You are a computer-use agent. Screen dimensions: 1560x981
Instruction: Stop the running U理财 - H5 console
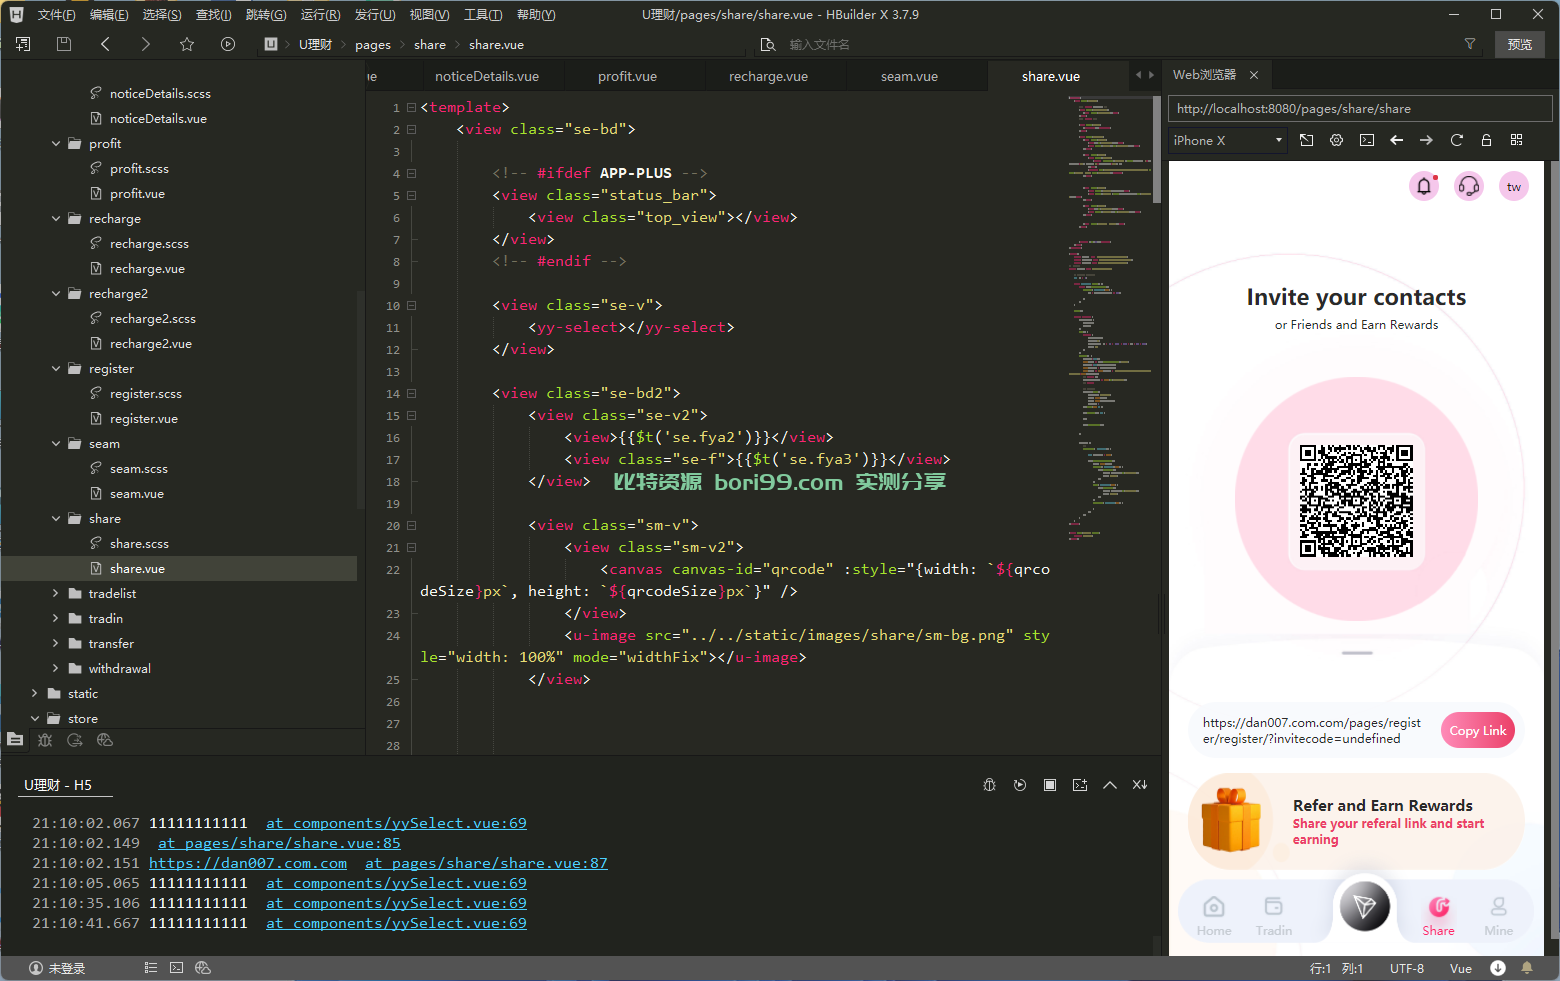[x=1049, y=785]
